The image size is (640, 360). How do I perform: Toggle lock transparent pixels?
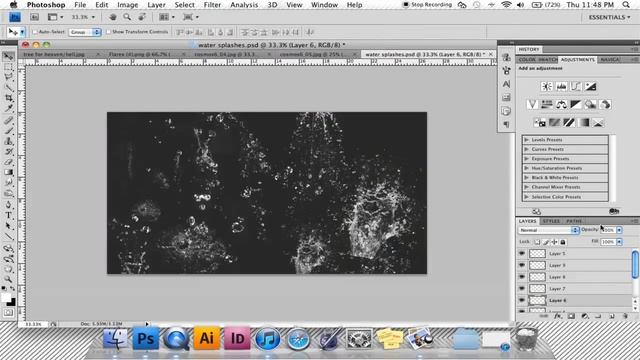coord(537,242)
